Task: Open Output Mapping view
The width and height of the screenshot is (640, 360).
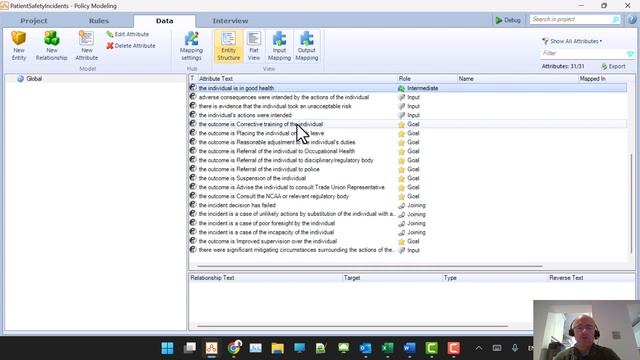Action: (307, 46)
